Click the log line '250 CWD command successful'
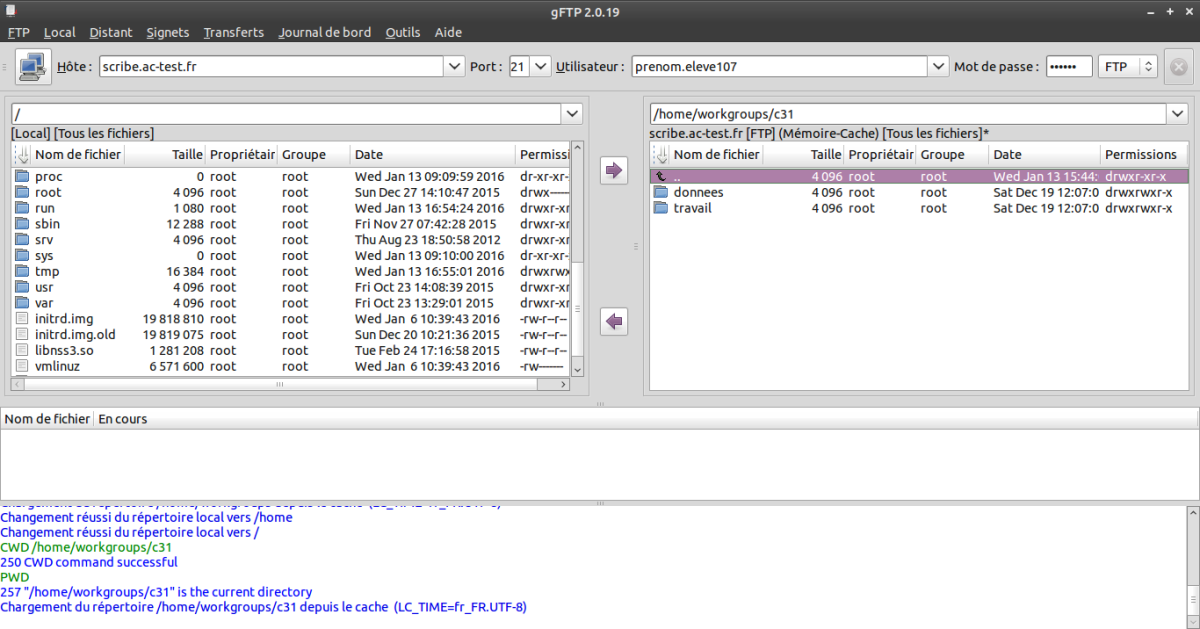This screenshot has height=629, width=1200. pyautogui.click(x=89, y=562)
